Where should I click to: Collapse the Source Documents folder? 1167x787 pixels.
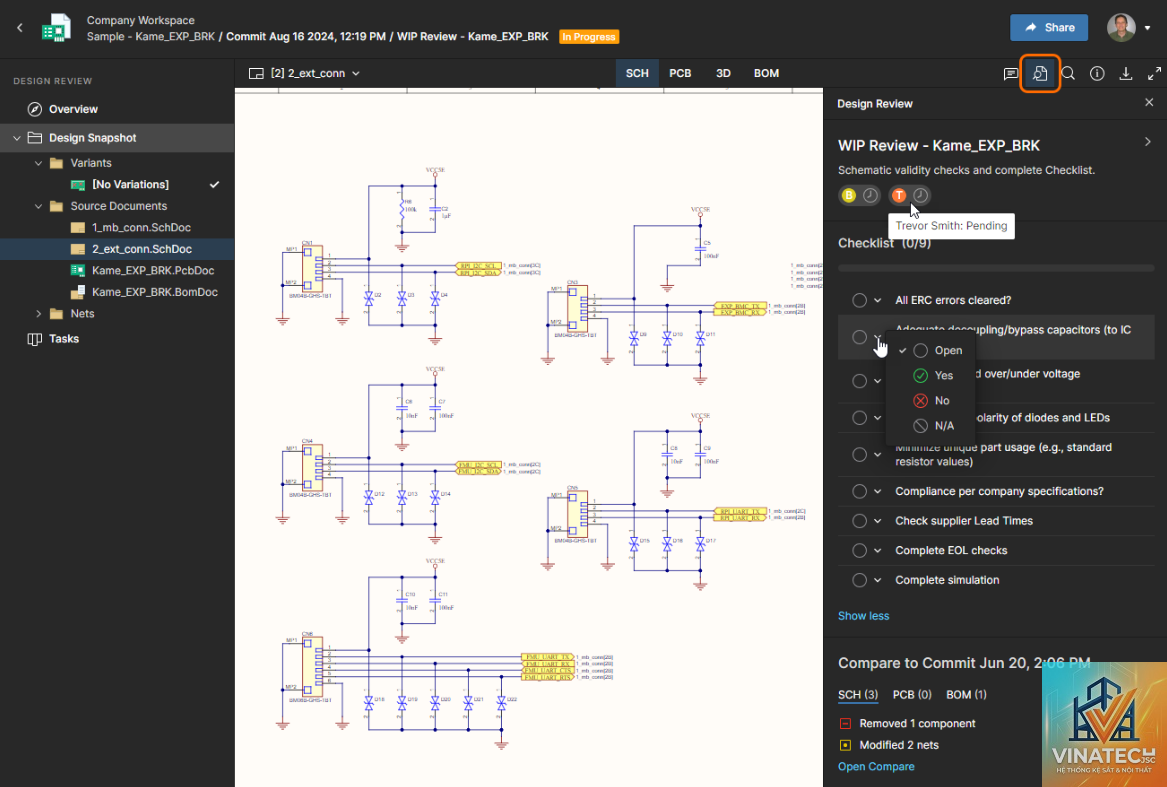point(39,206)
